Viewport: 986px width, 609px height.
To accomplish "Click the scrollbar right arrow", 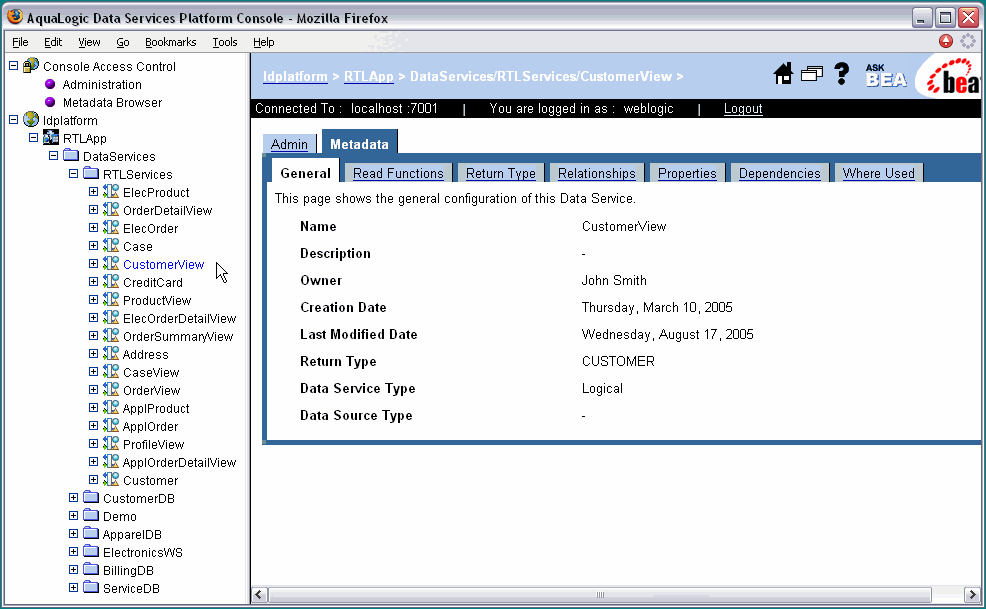I will (972, 595).
